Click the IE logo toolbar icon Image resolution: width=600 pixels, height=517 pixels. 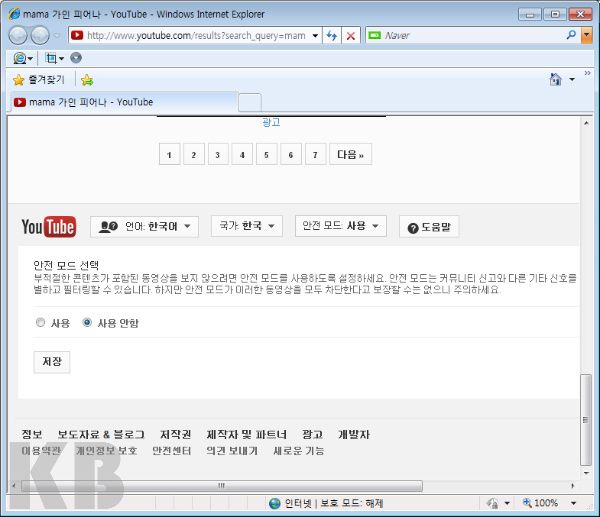click(x=20, y=58)
